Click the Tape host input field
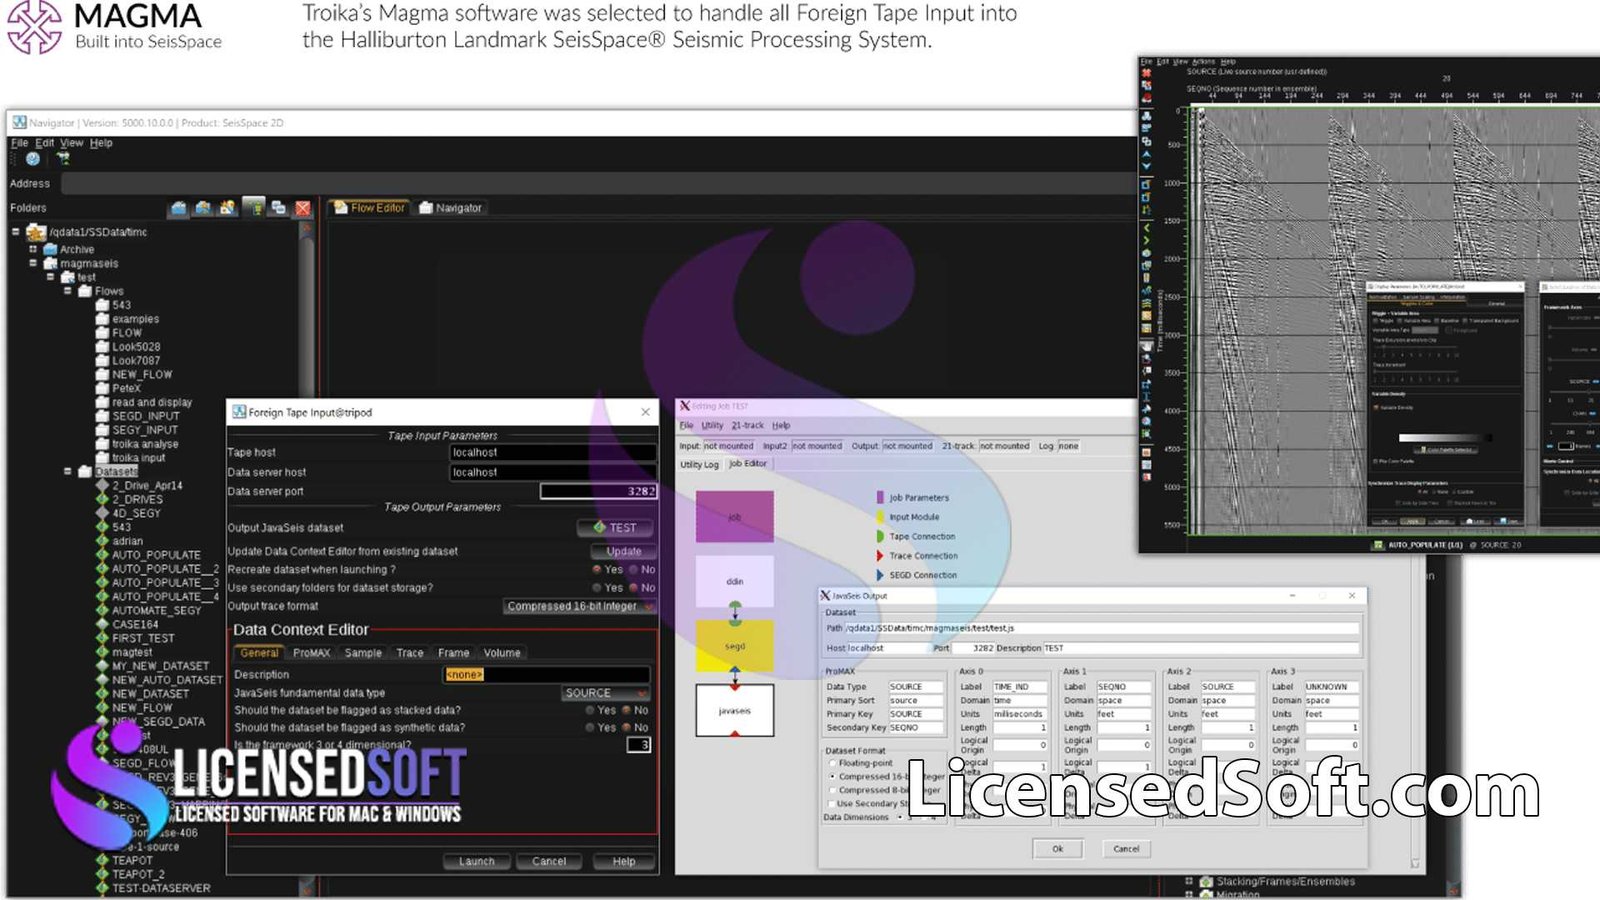This screenshot has width=1600, height=900. coord(553,453)
